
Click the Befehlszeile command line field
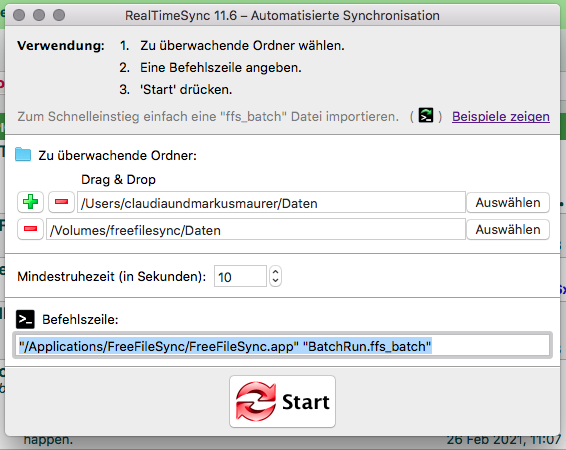pos(282,346)
